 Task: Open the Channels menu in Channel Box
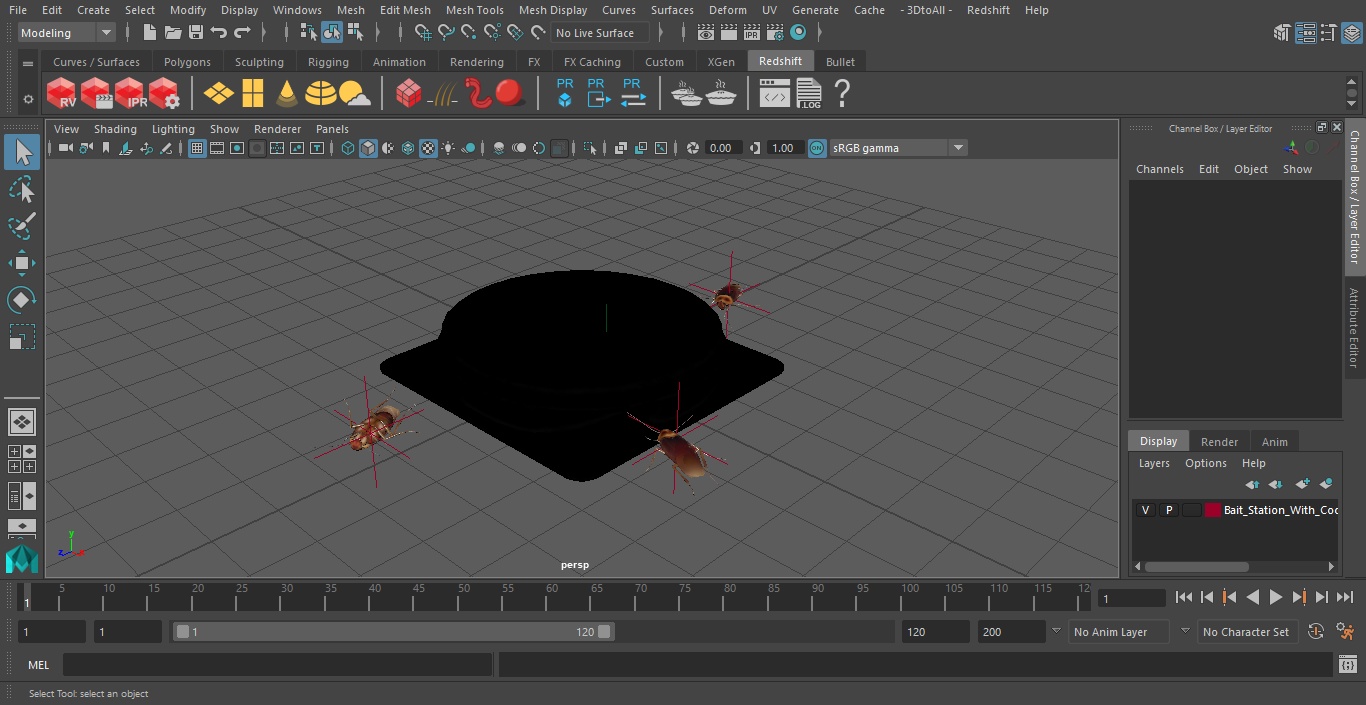click(1159, 169)
